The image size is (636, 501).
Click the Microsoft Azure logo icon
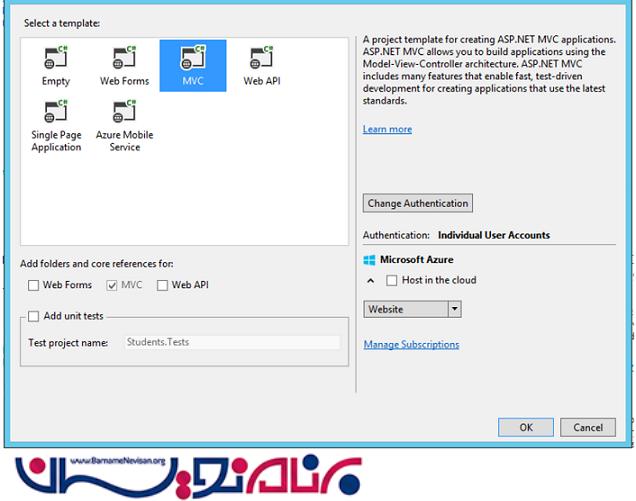pyautogui.click(x=369, y=260)
